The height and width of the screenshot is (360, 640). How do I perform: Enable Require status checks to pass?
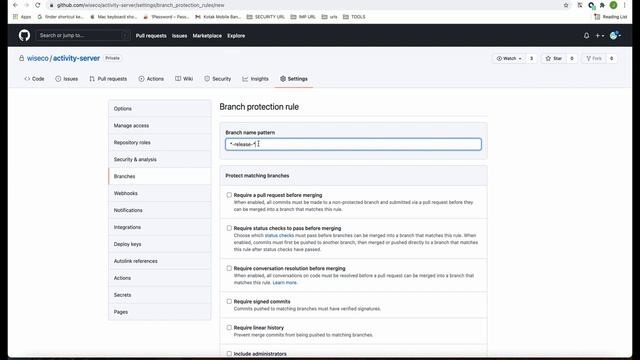[229, 228]
